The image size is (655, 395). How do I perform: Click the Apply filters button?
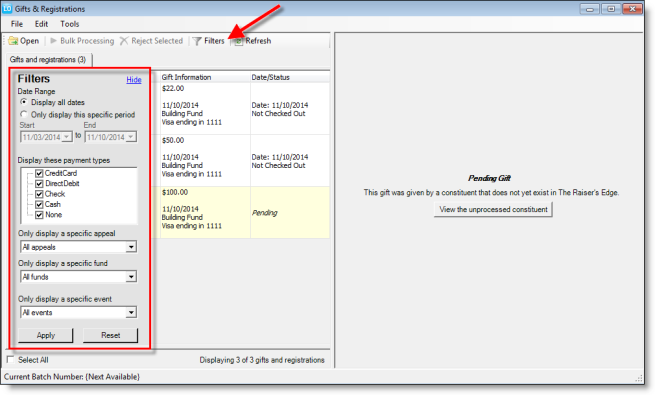click(46, 335)
